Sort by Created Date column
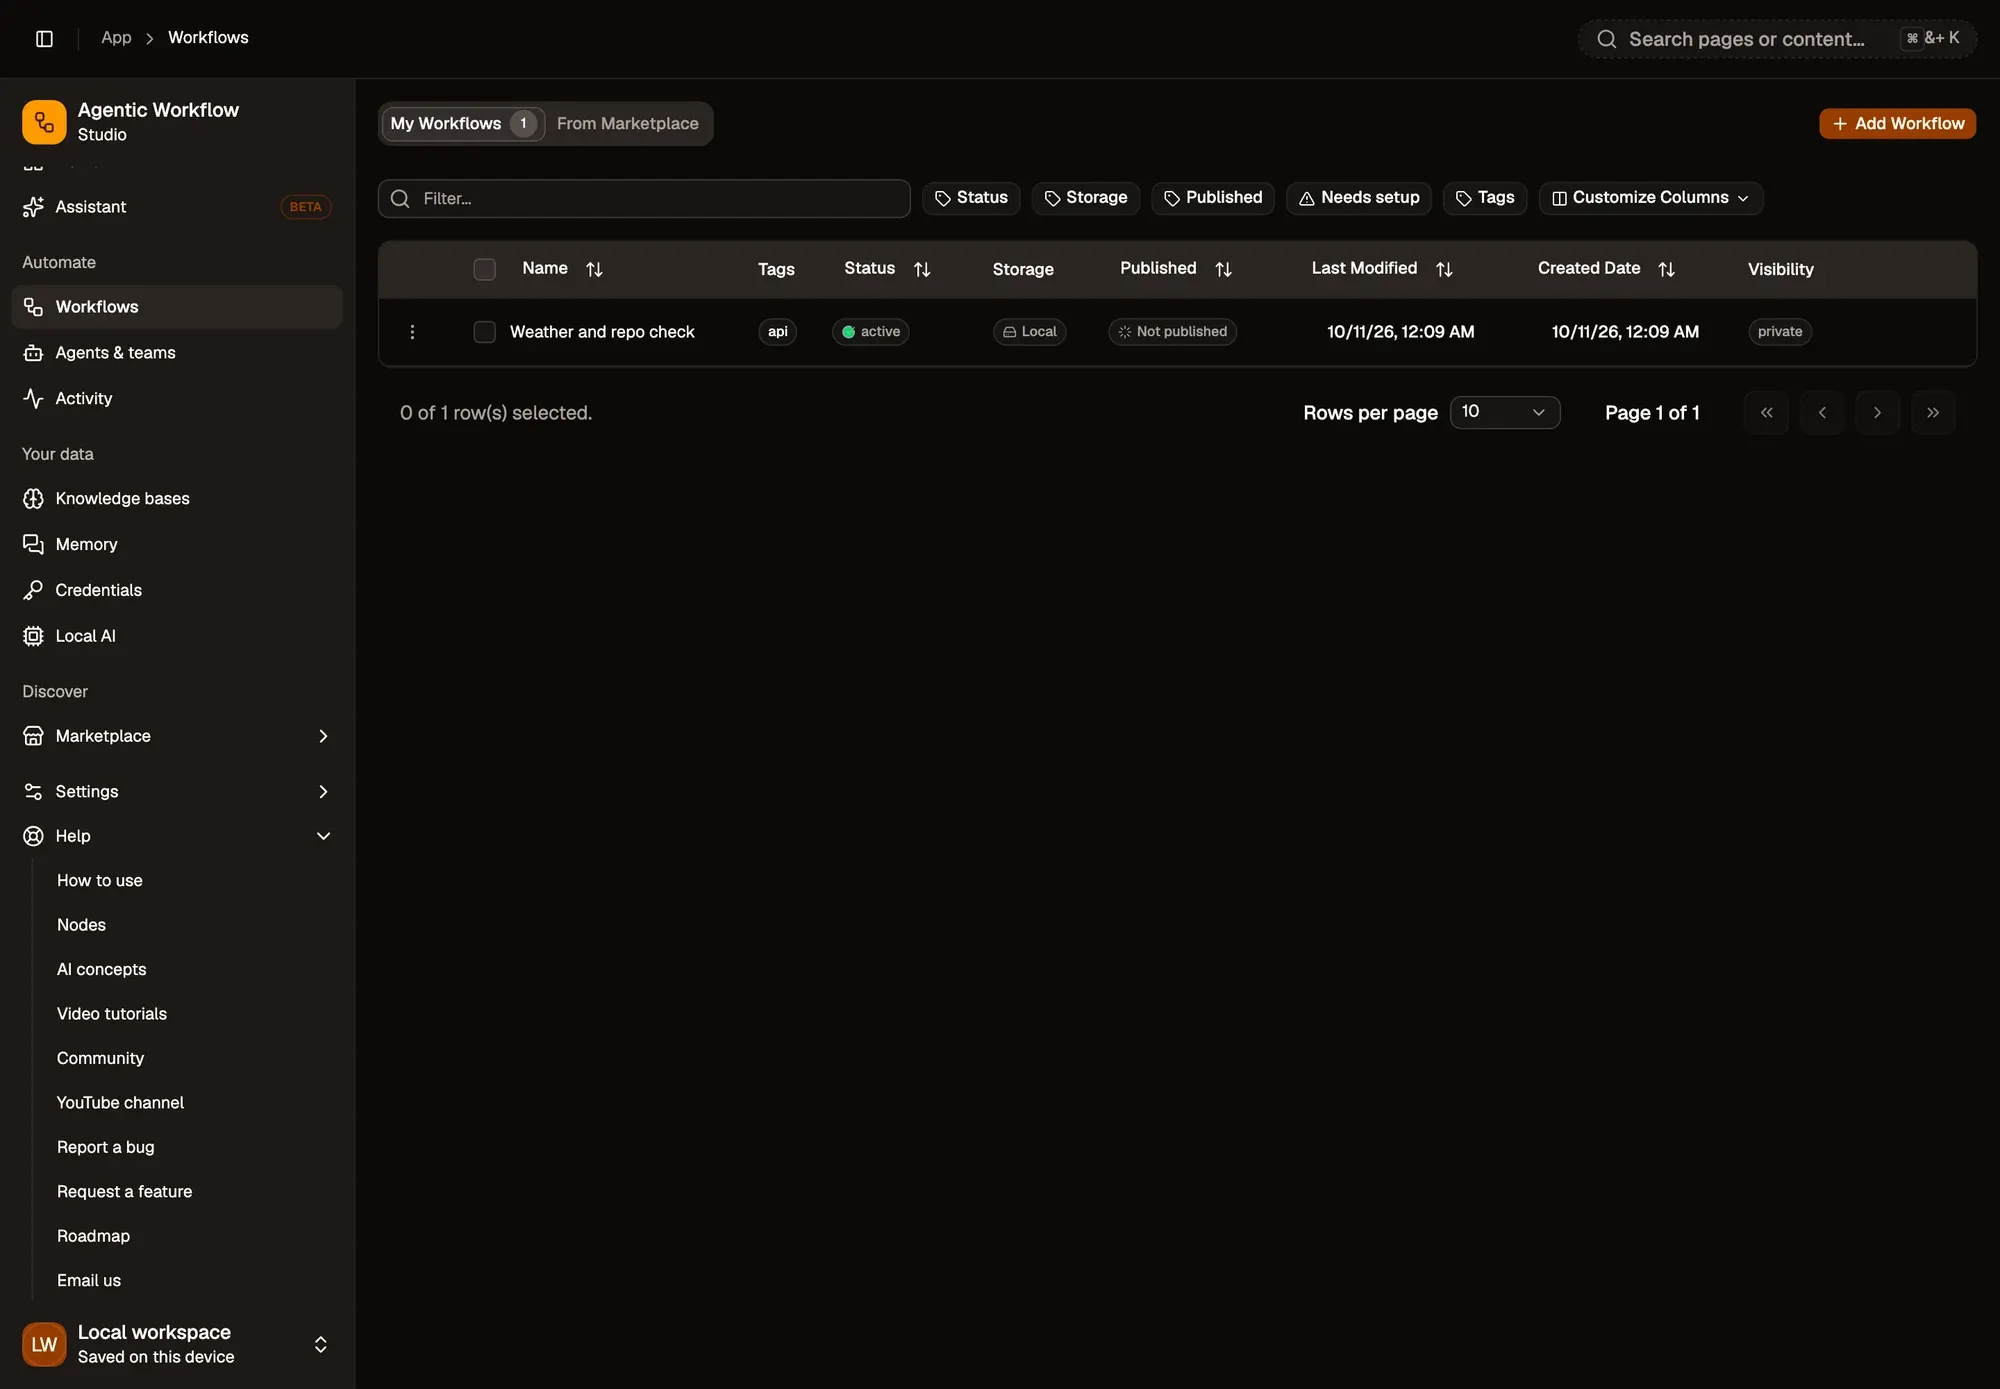The image size is (2000, 1389). coord(1666,269)
